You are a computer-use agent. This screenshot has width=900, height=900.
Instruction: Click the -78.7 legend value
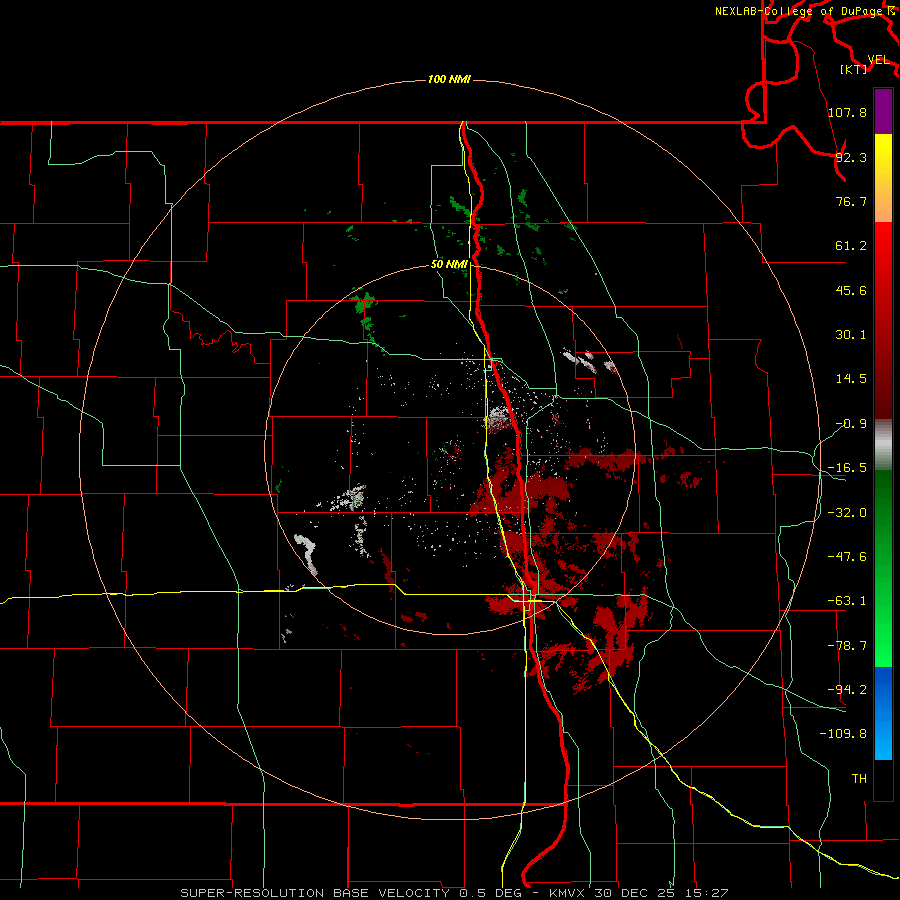coord(847,646)
